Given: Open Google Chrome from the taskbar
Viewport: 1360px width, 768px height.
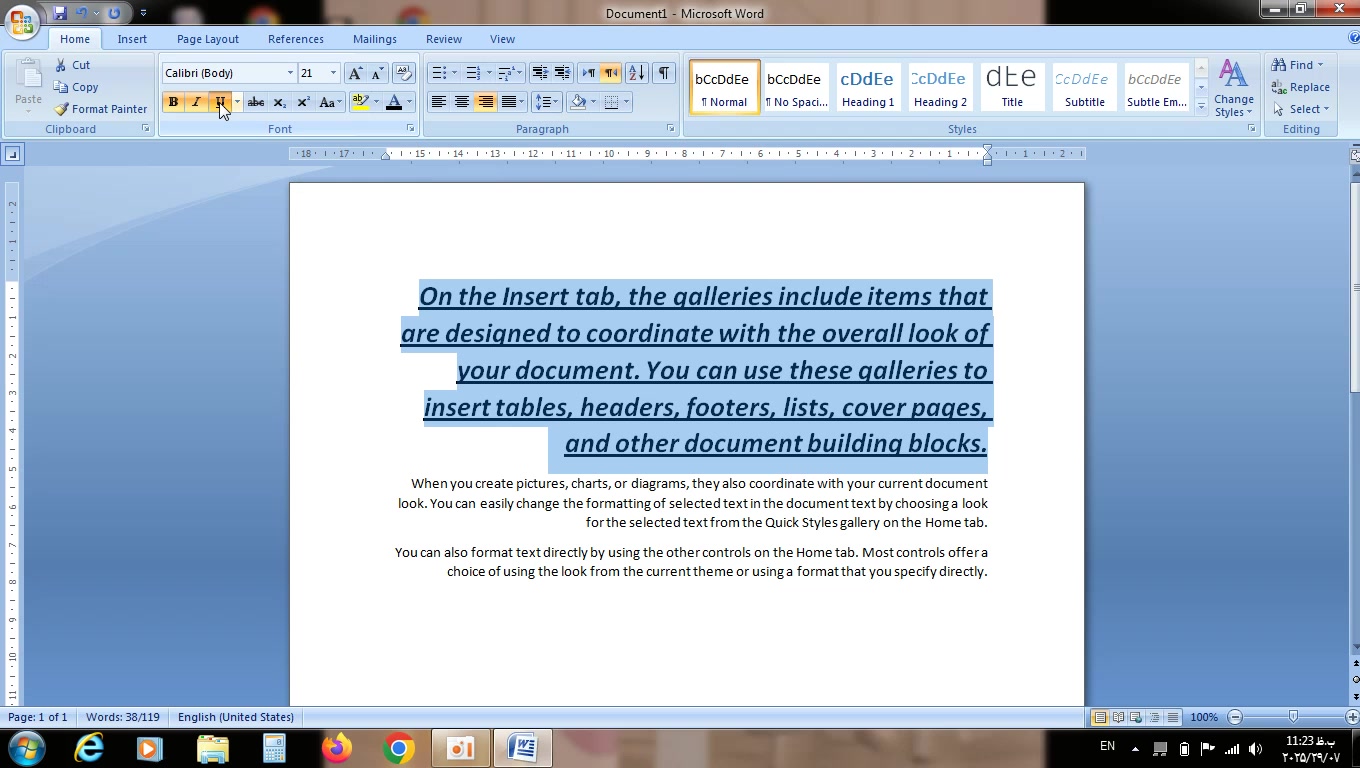Looking at the screenshot, I should tap(399, 748).
